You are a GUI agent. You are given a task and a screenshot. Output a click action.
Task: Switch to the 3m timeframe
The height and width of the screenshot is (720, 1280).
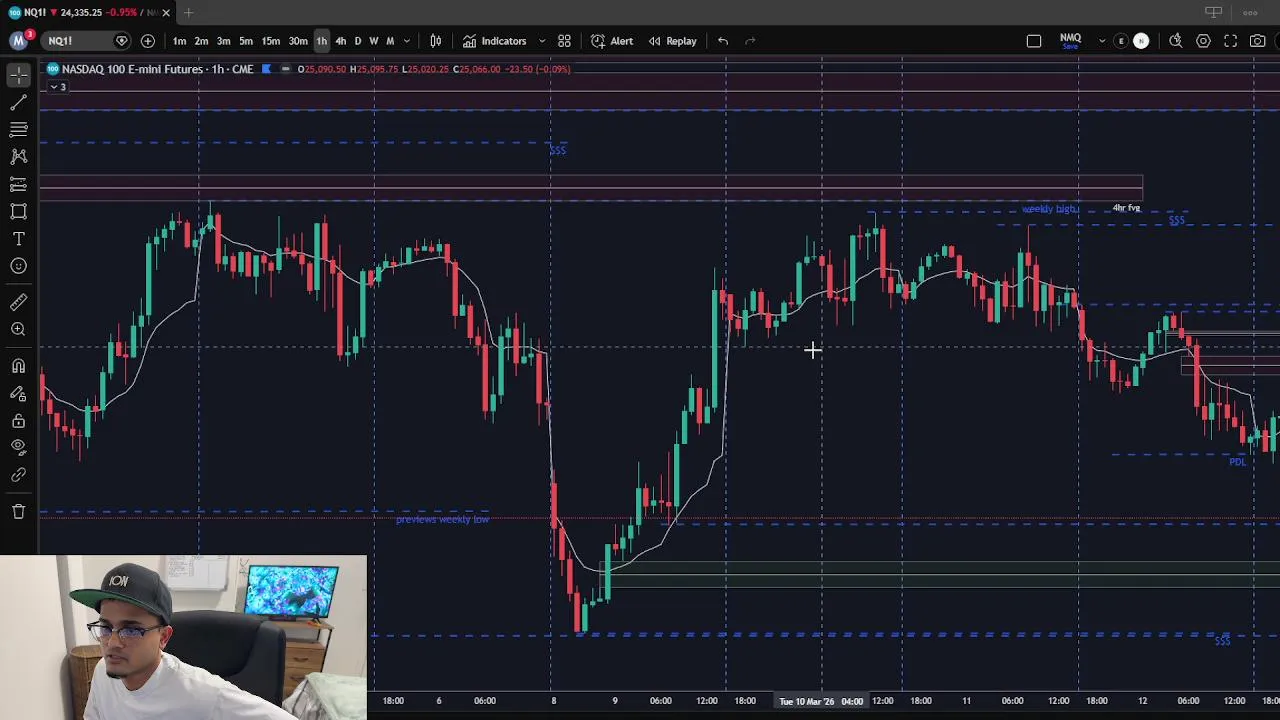(x=223, y=41)
